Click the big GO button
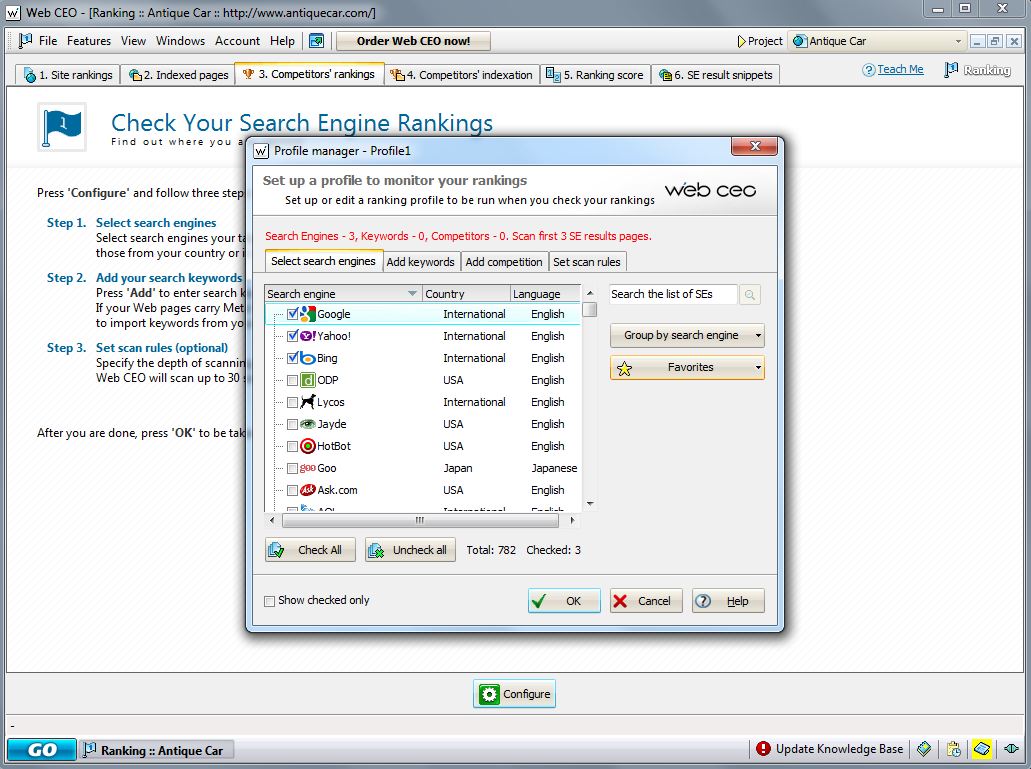Viewport: 1031px width, 769px height. click(41, 750)
